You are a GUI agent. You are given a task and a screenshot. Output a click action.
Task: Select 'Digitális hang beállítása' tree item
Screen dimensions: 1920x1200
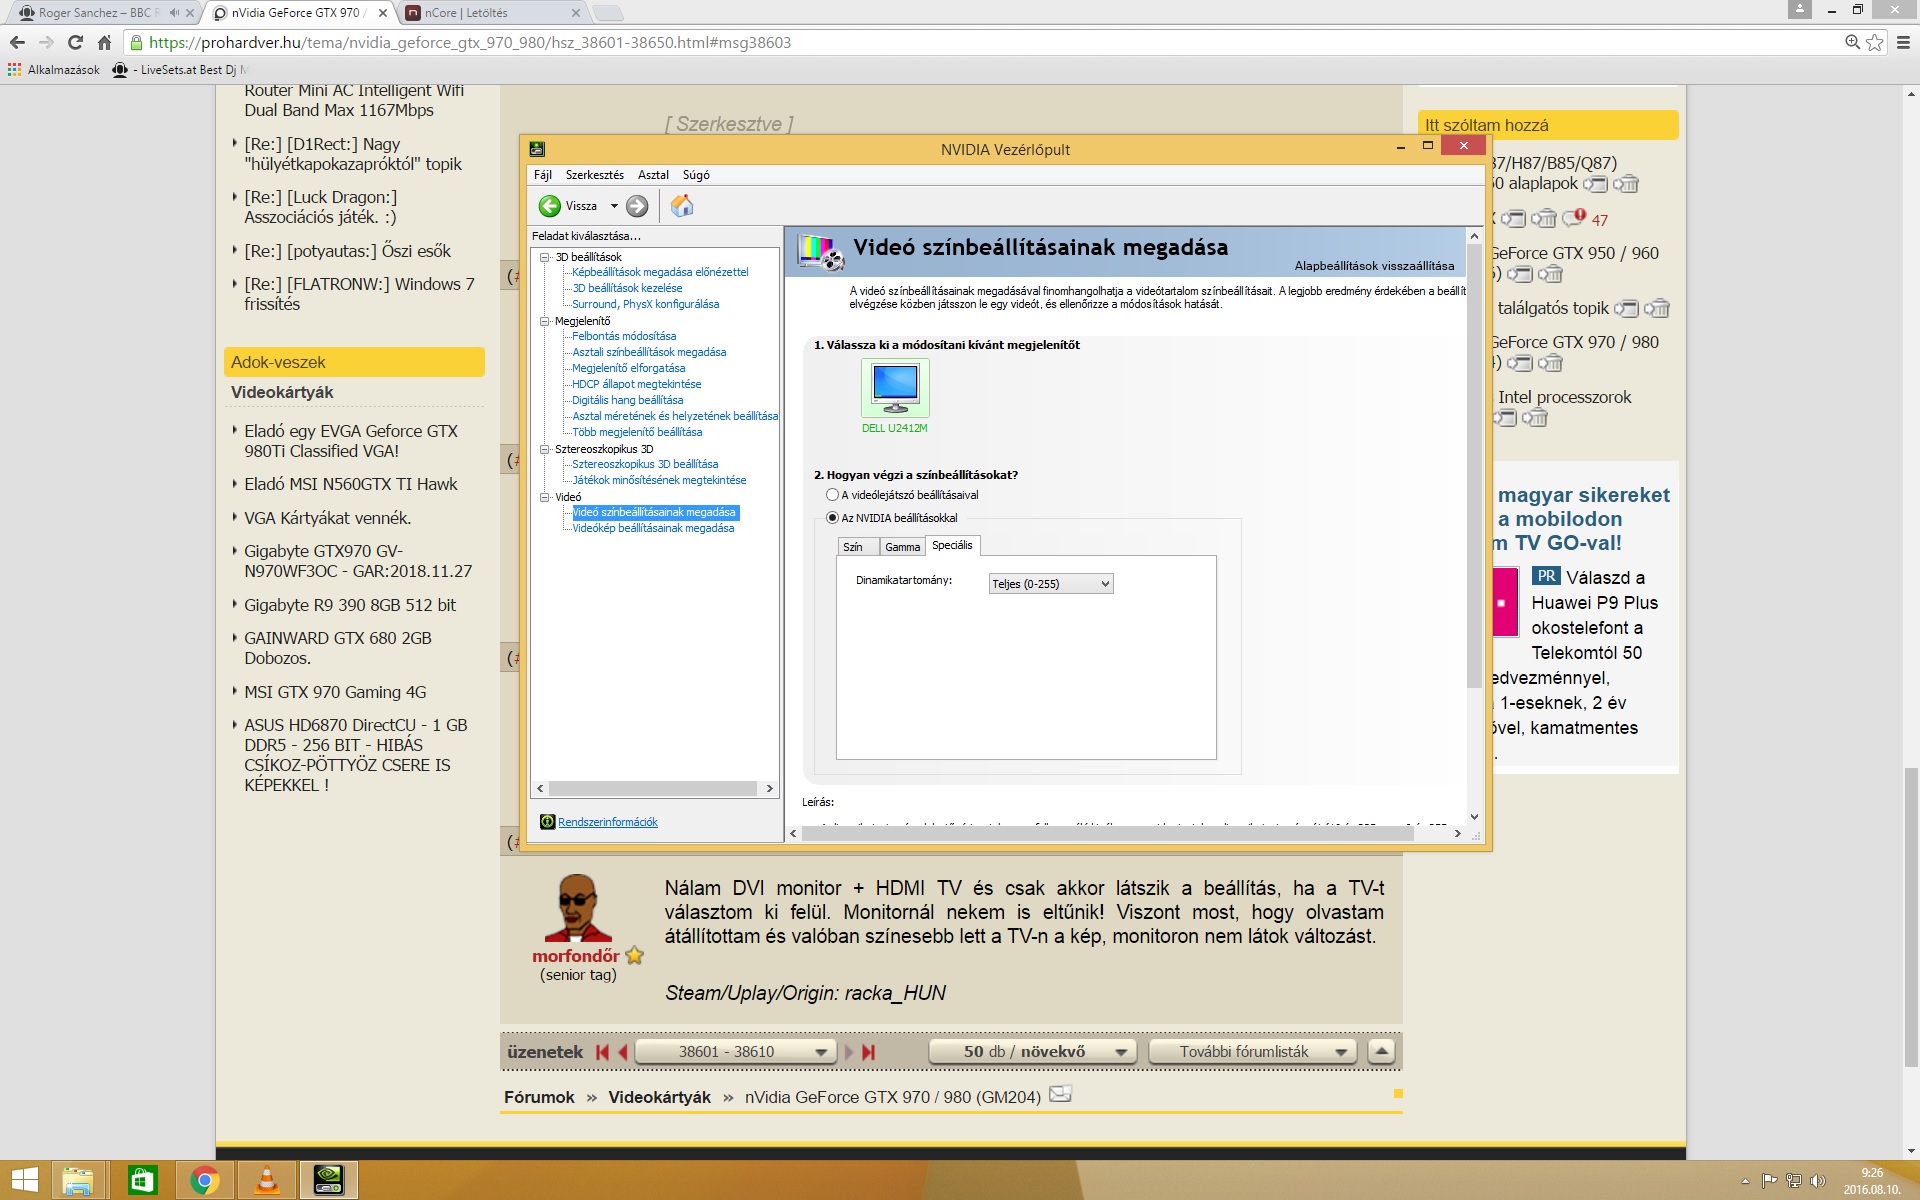[628, 400]
